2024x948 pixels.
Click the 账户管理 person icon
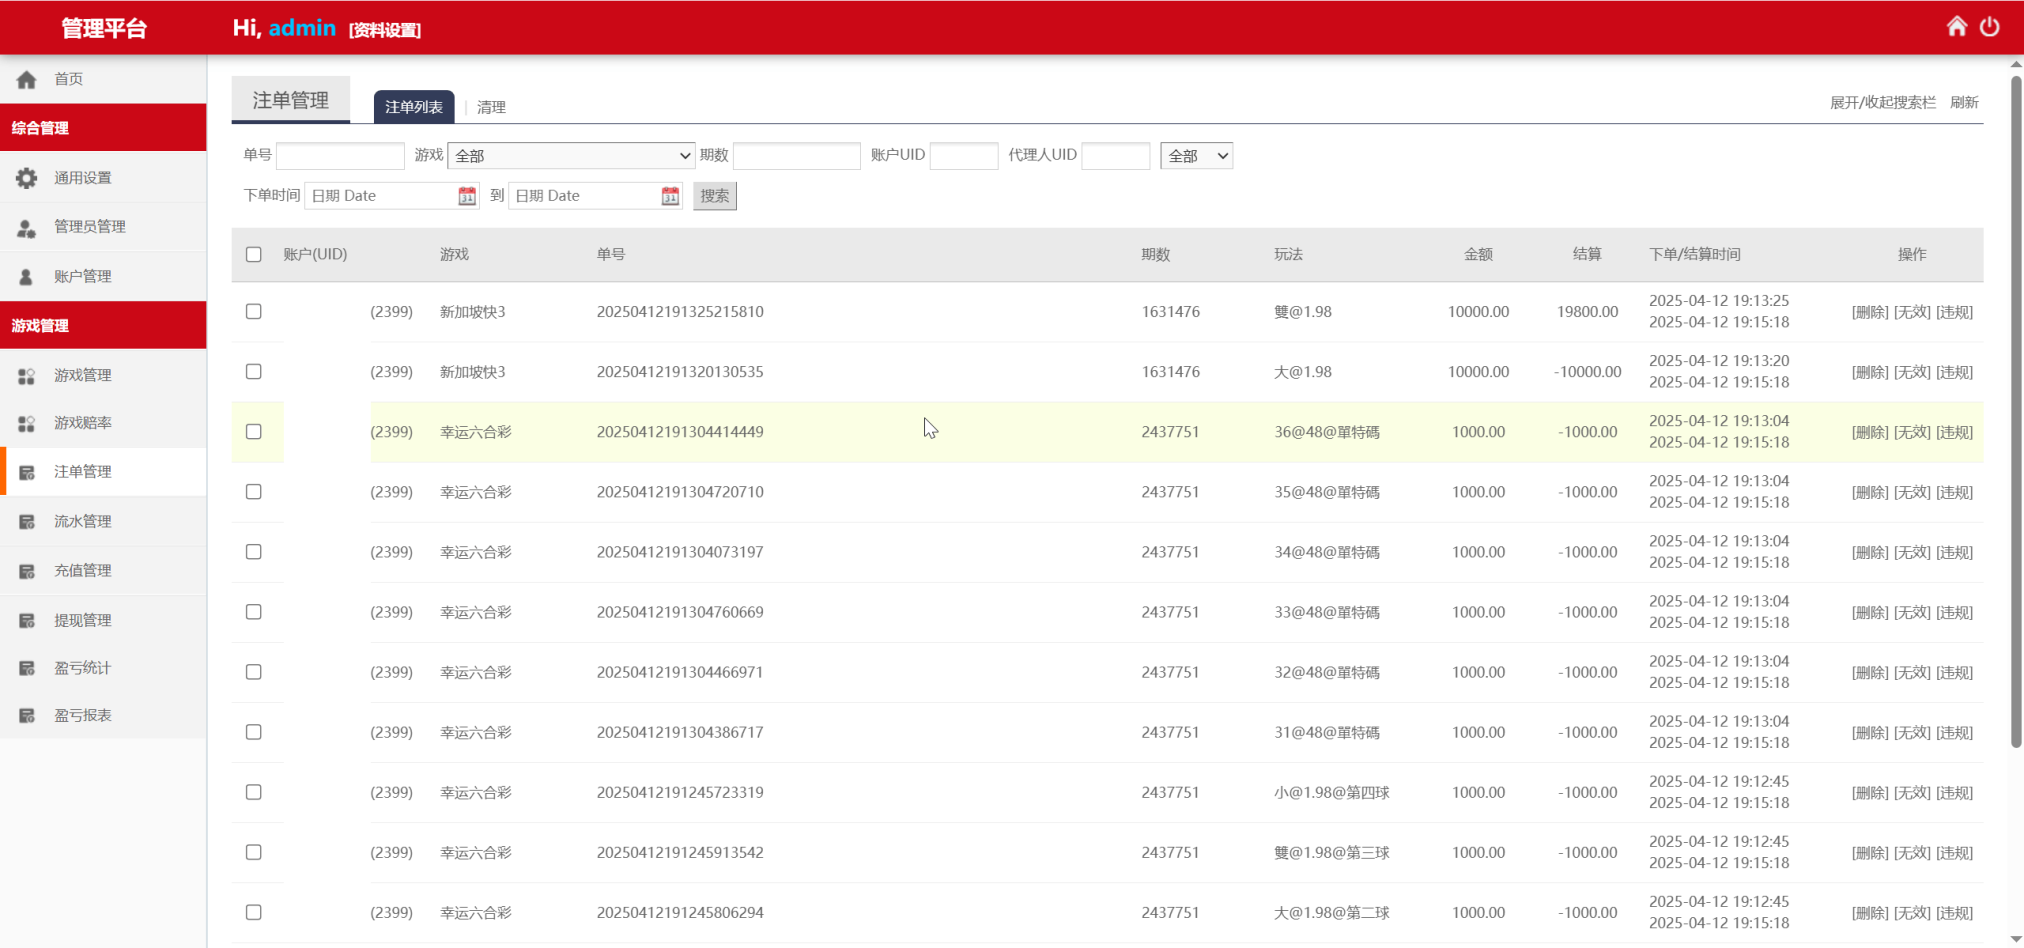pyautogui.click(x=26, y=276)
